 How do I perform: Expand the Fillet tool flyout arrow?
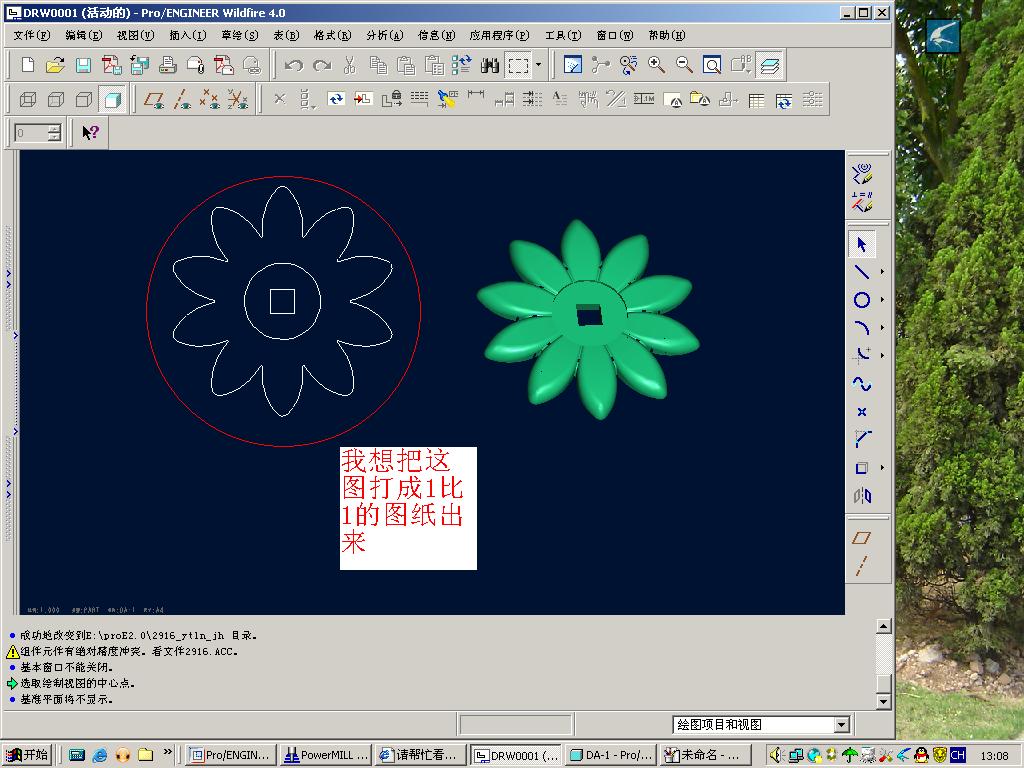pyautogui.click(x=882, y=355)
